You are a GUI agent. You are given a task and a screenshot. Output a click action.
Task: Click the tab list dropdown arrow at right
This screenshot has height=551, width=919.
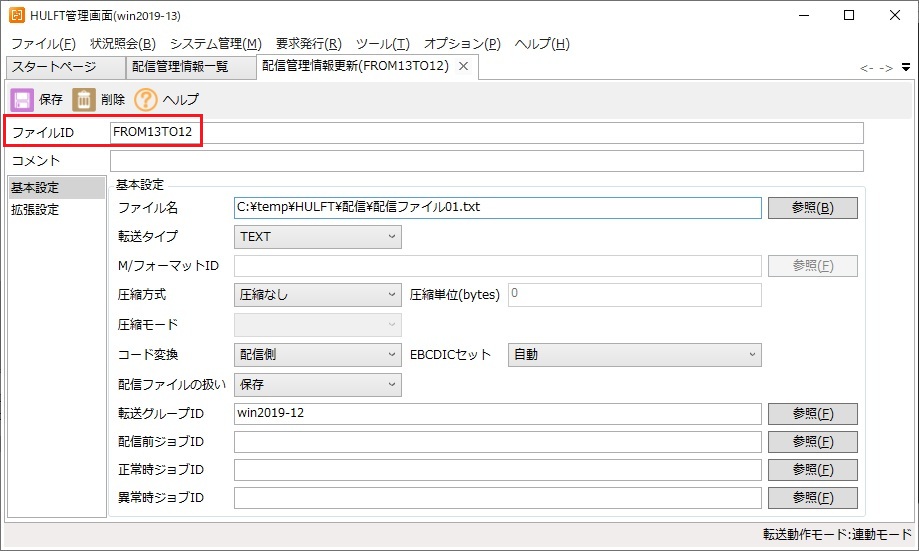click(x=906, y=67)
